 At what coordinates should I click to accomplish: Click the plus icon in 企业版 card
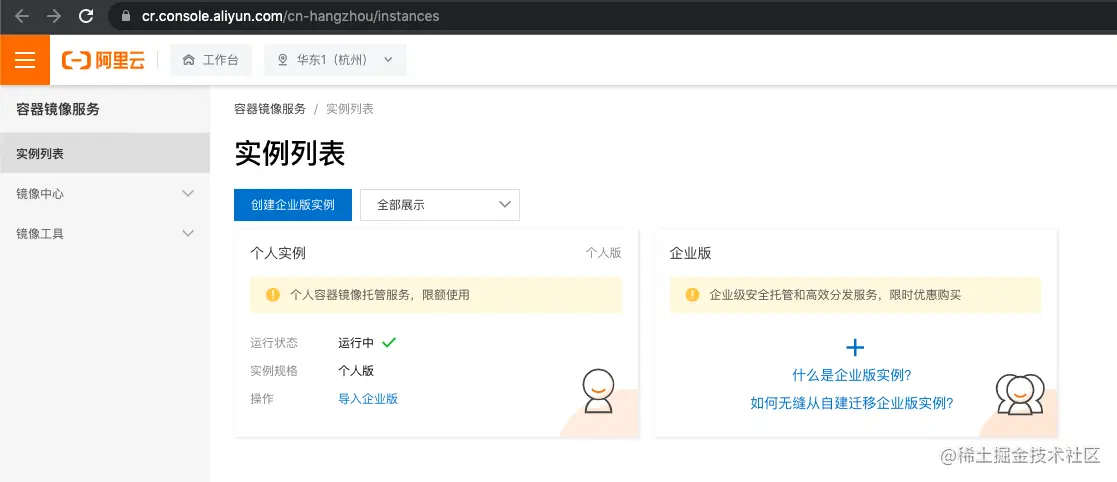pyautogui.click(x=855, y=347)
